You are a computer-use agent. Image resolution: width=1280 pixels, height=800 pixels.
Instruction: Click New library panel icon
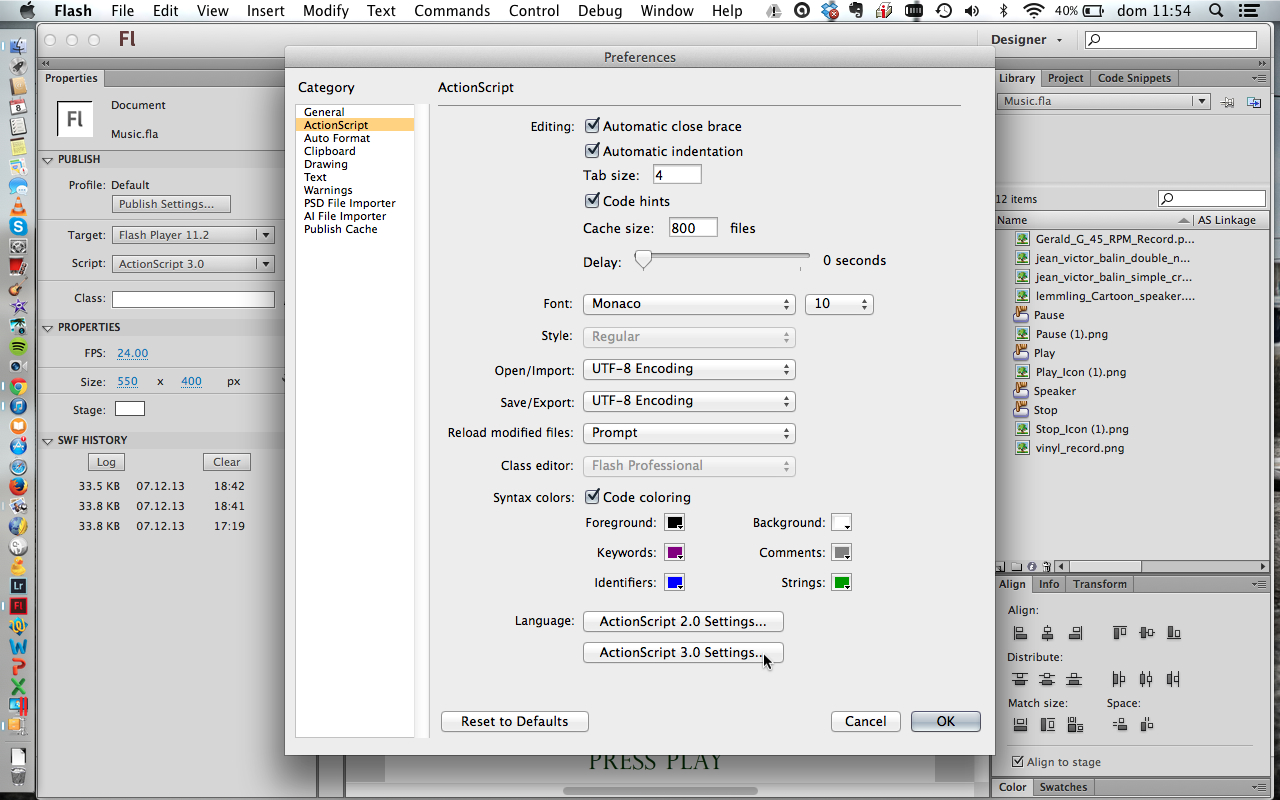pos(1254,102)
